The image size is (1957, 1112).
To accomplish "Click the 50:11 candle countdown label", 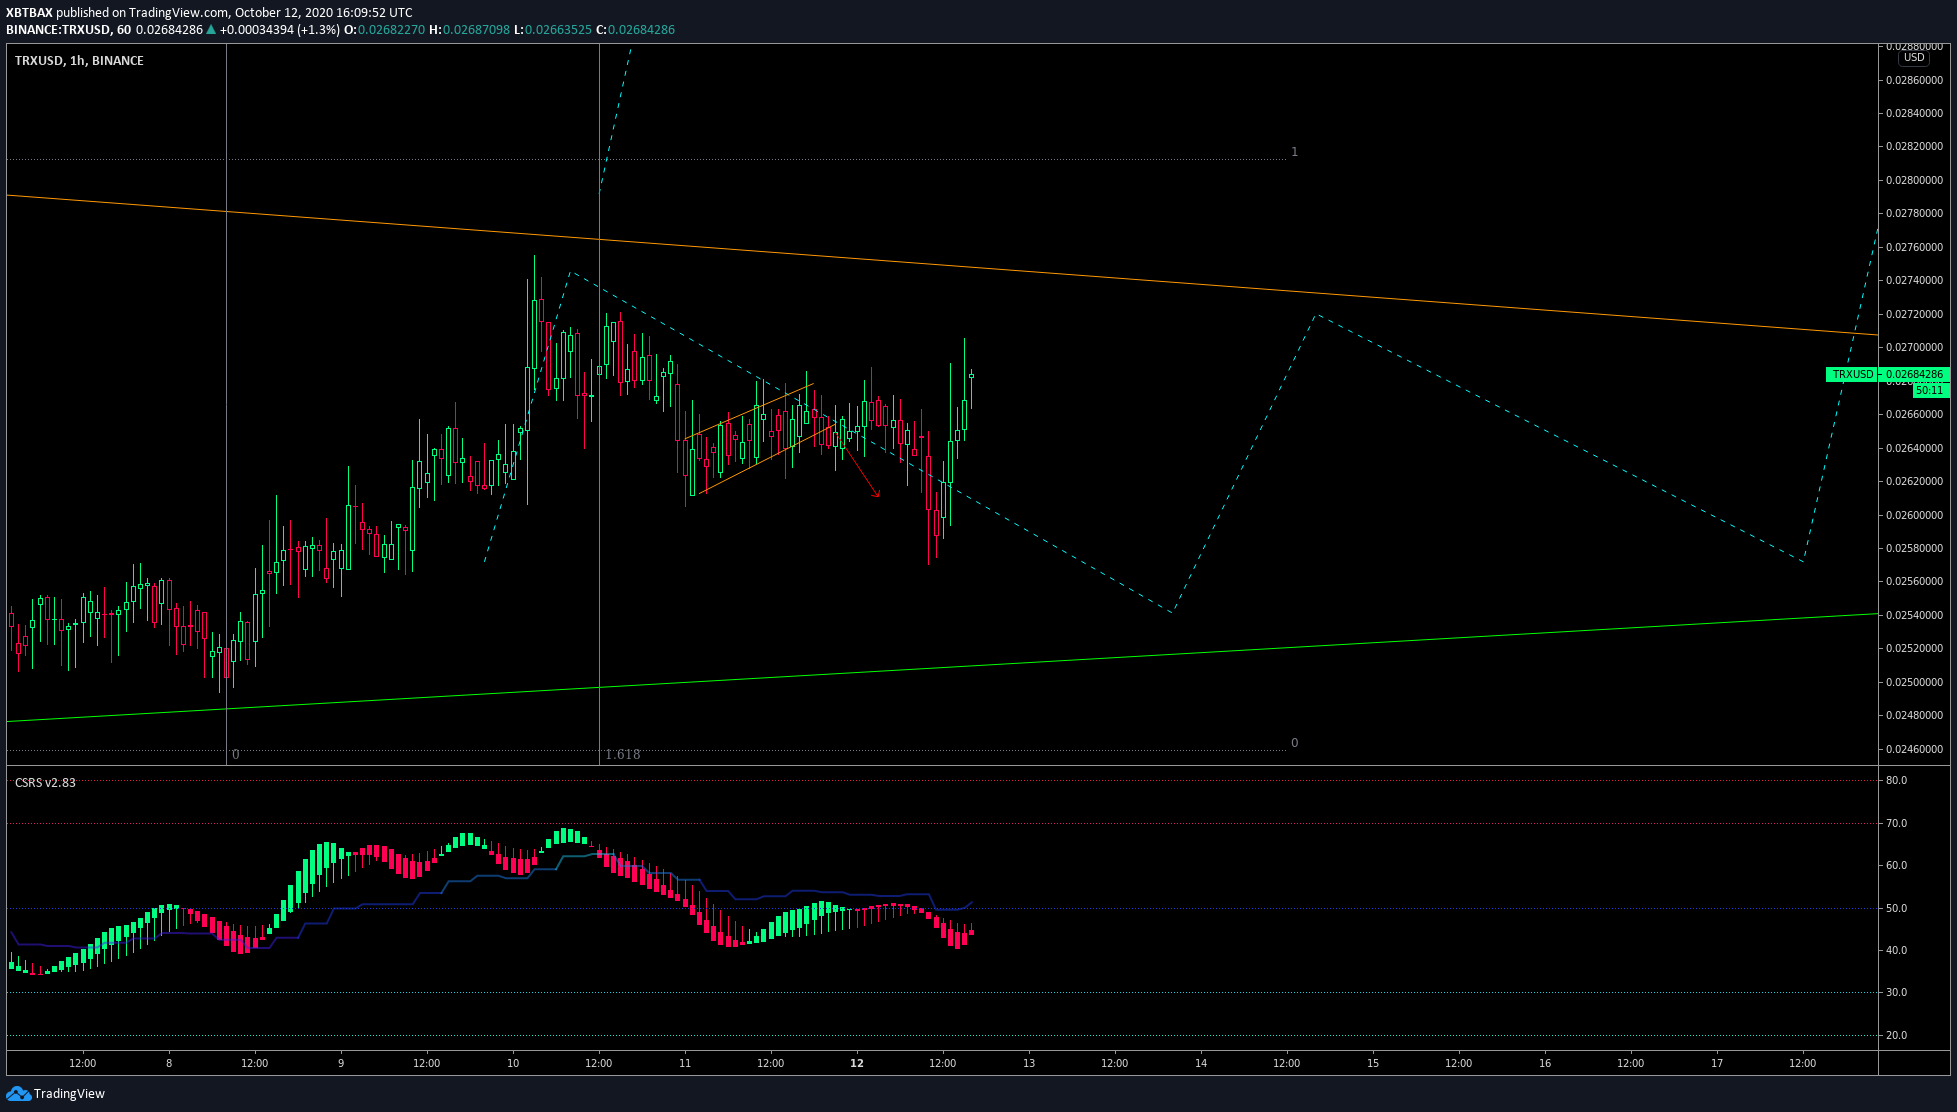I will (x=1930, y=390).
